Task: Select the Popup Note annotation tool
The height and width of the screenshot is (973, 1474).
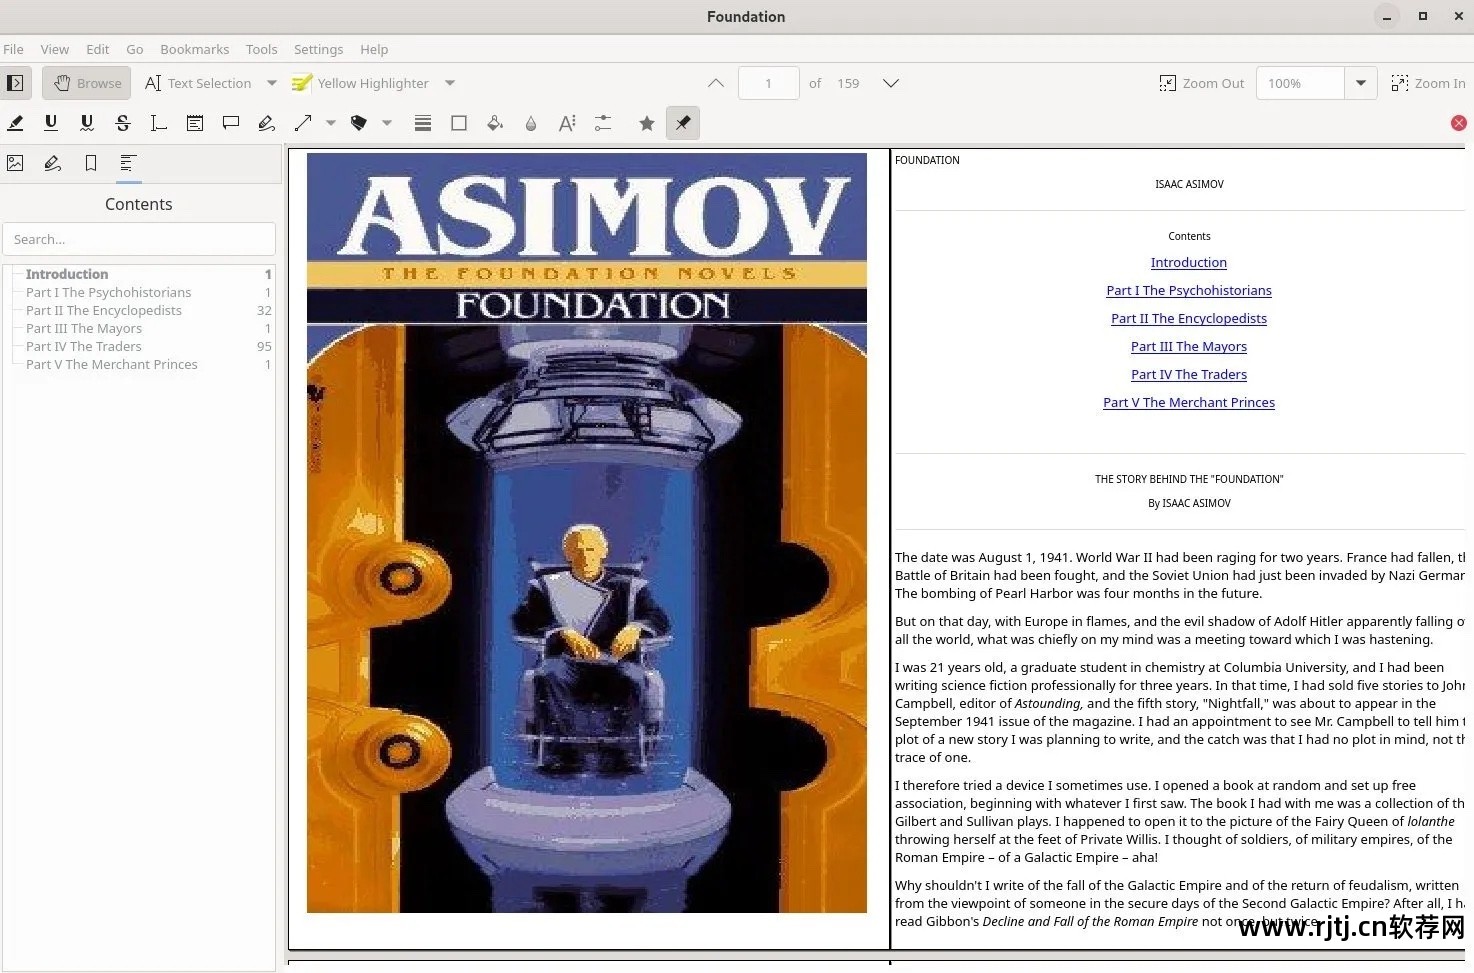Action: pos(231,123)
